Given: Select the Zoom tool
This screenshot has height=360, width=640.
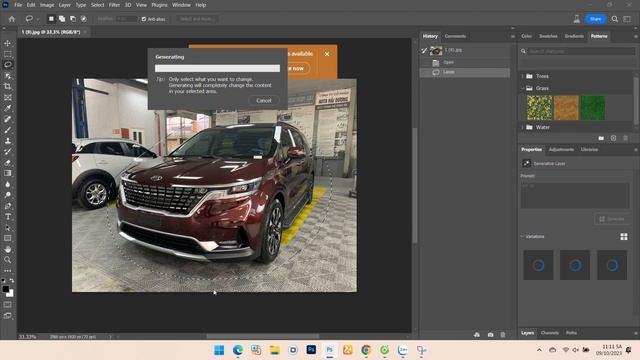Looking at the screenshot, I should (8, 260).
